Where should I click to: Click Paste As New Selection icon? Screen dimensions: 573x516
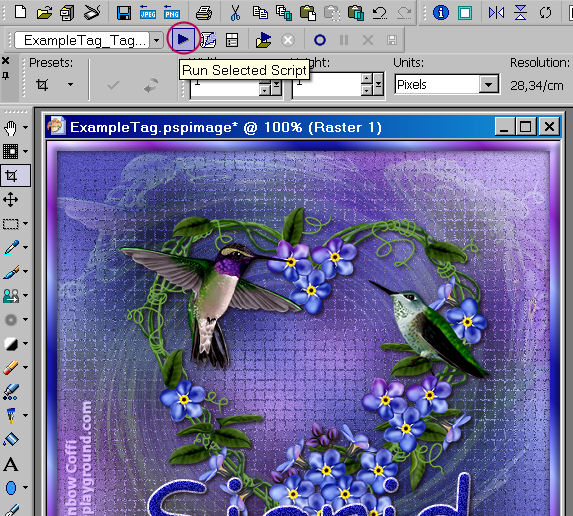pos(356,13)
